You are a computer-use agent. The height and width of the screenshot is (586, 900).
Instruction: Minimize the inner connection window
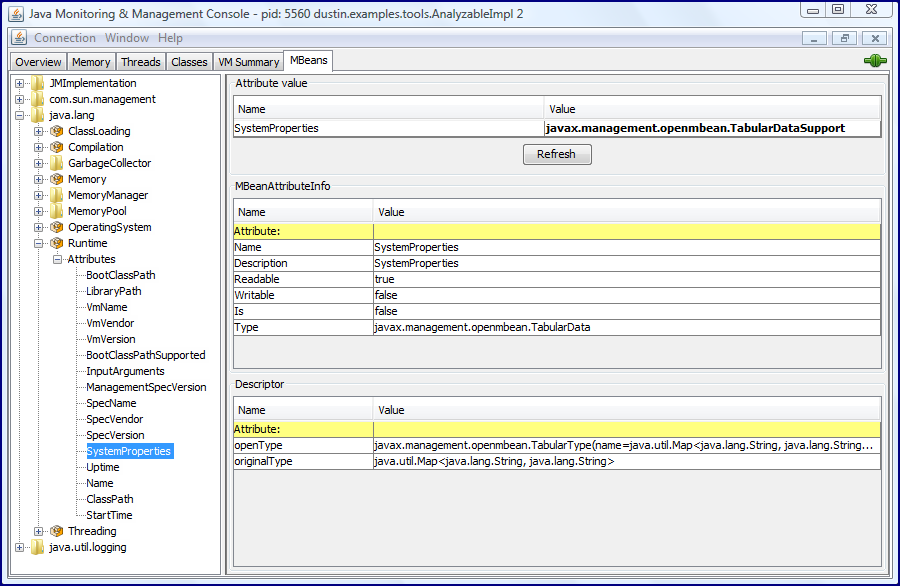tap(814, 38)
